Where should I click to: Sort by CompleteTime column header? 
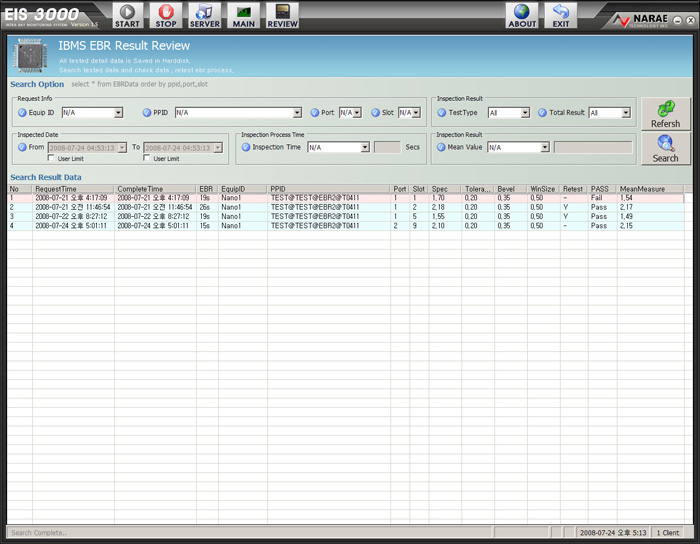[155, 189]
